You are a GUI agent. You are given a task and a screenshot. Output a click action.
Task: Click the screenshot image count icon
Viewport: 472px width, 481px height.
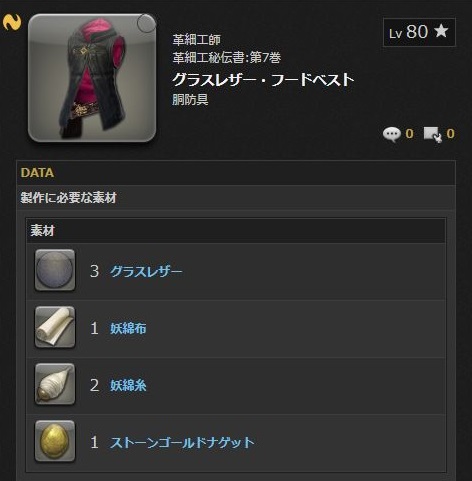pos(433,134)
